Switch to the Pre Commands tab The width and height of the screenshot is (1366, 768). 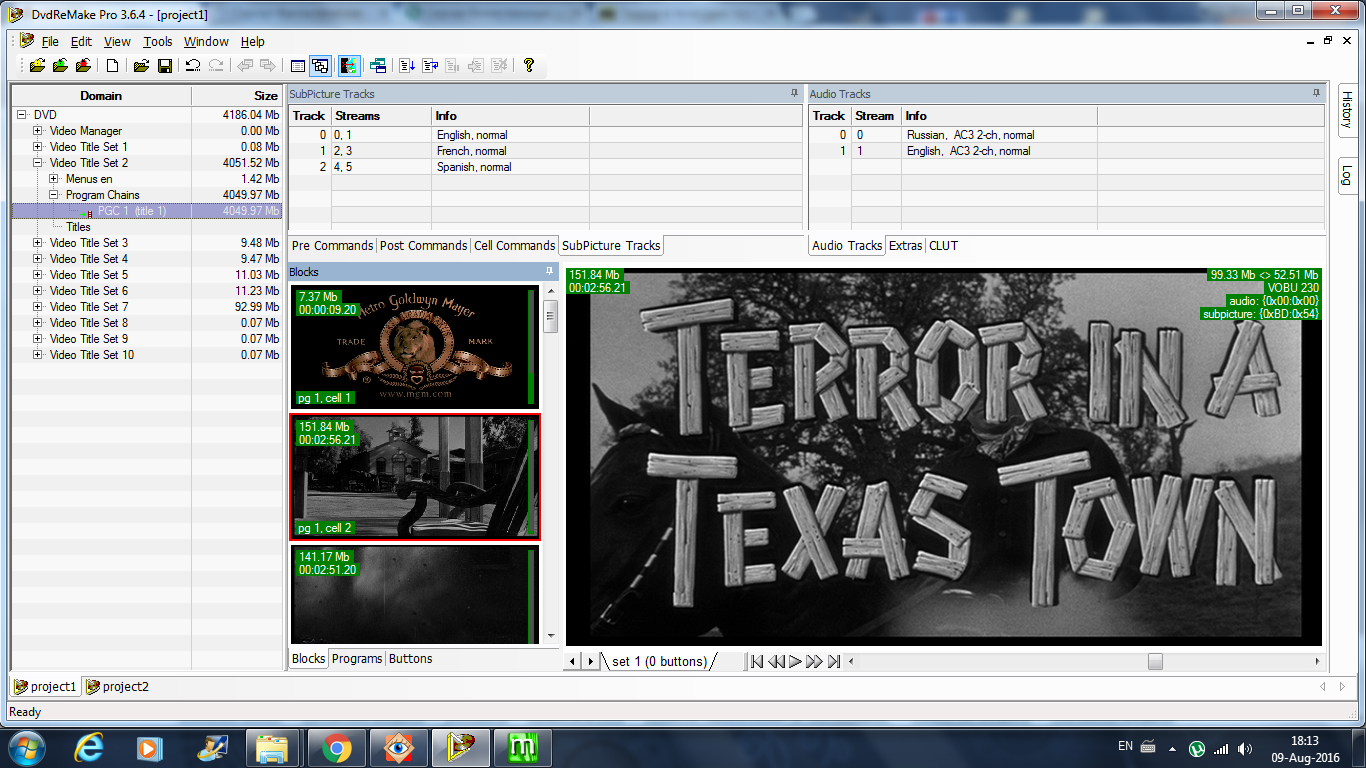[332, 246]
